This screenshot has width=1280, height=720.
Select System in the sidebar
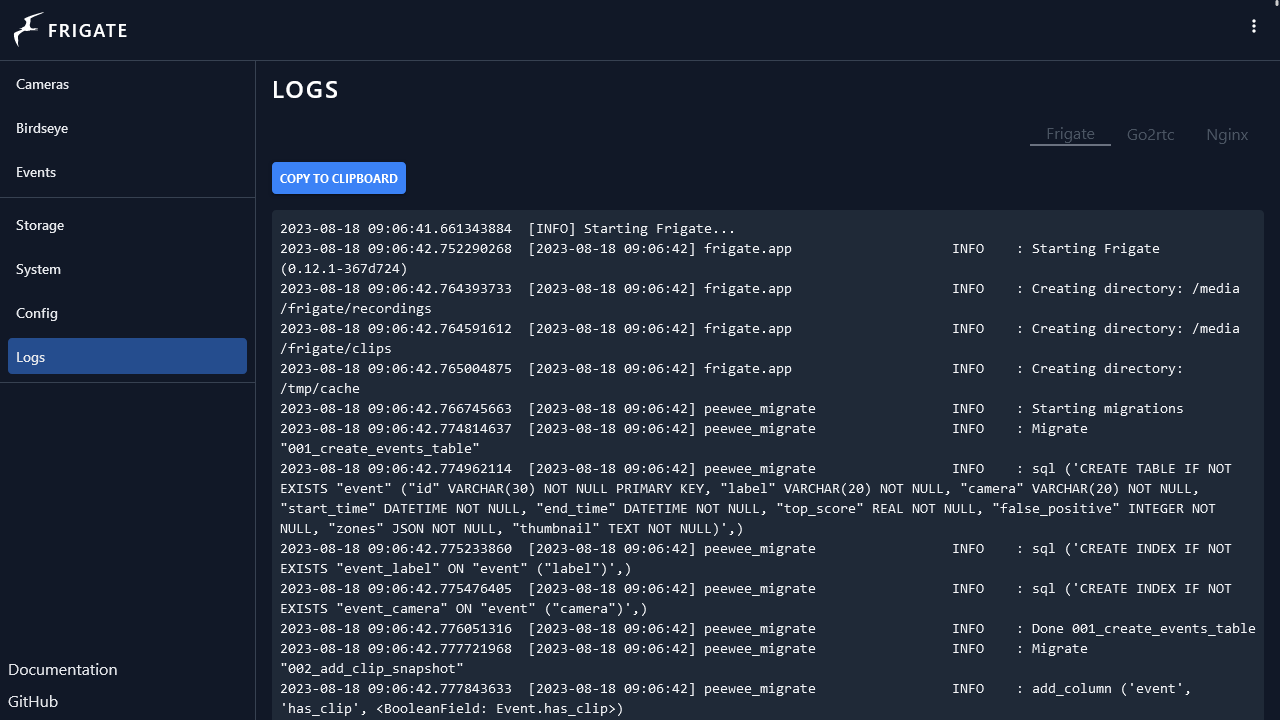coord(38,269)
